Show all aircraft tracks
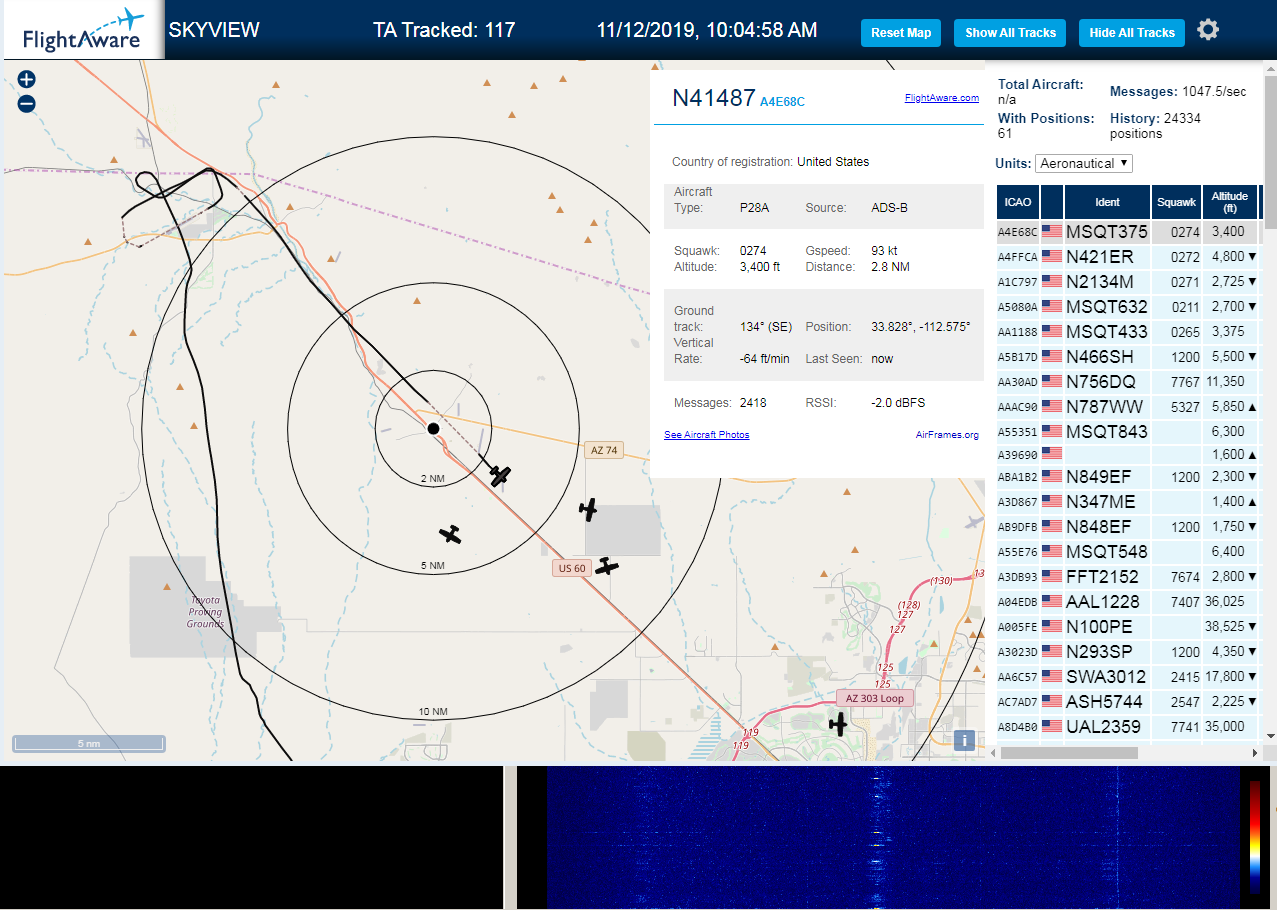Screen dimensions: 1277x911 tap(1010, 32)
